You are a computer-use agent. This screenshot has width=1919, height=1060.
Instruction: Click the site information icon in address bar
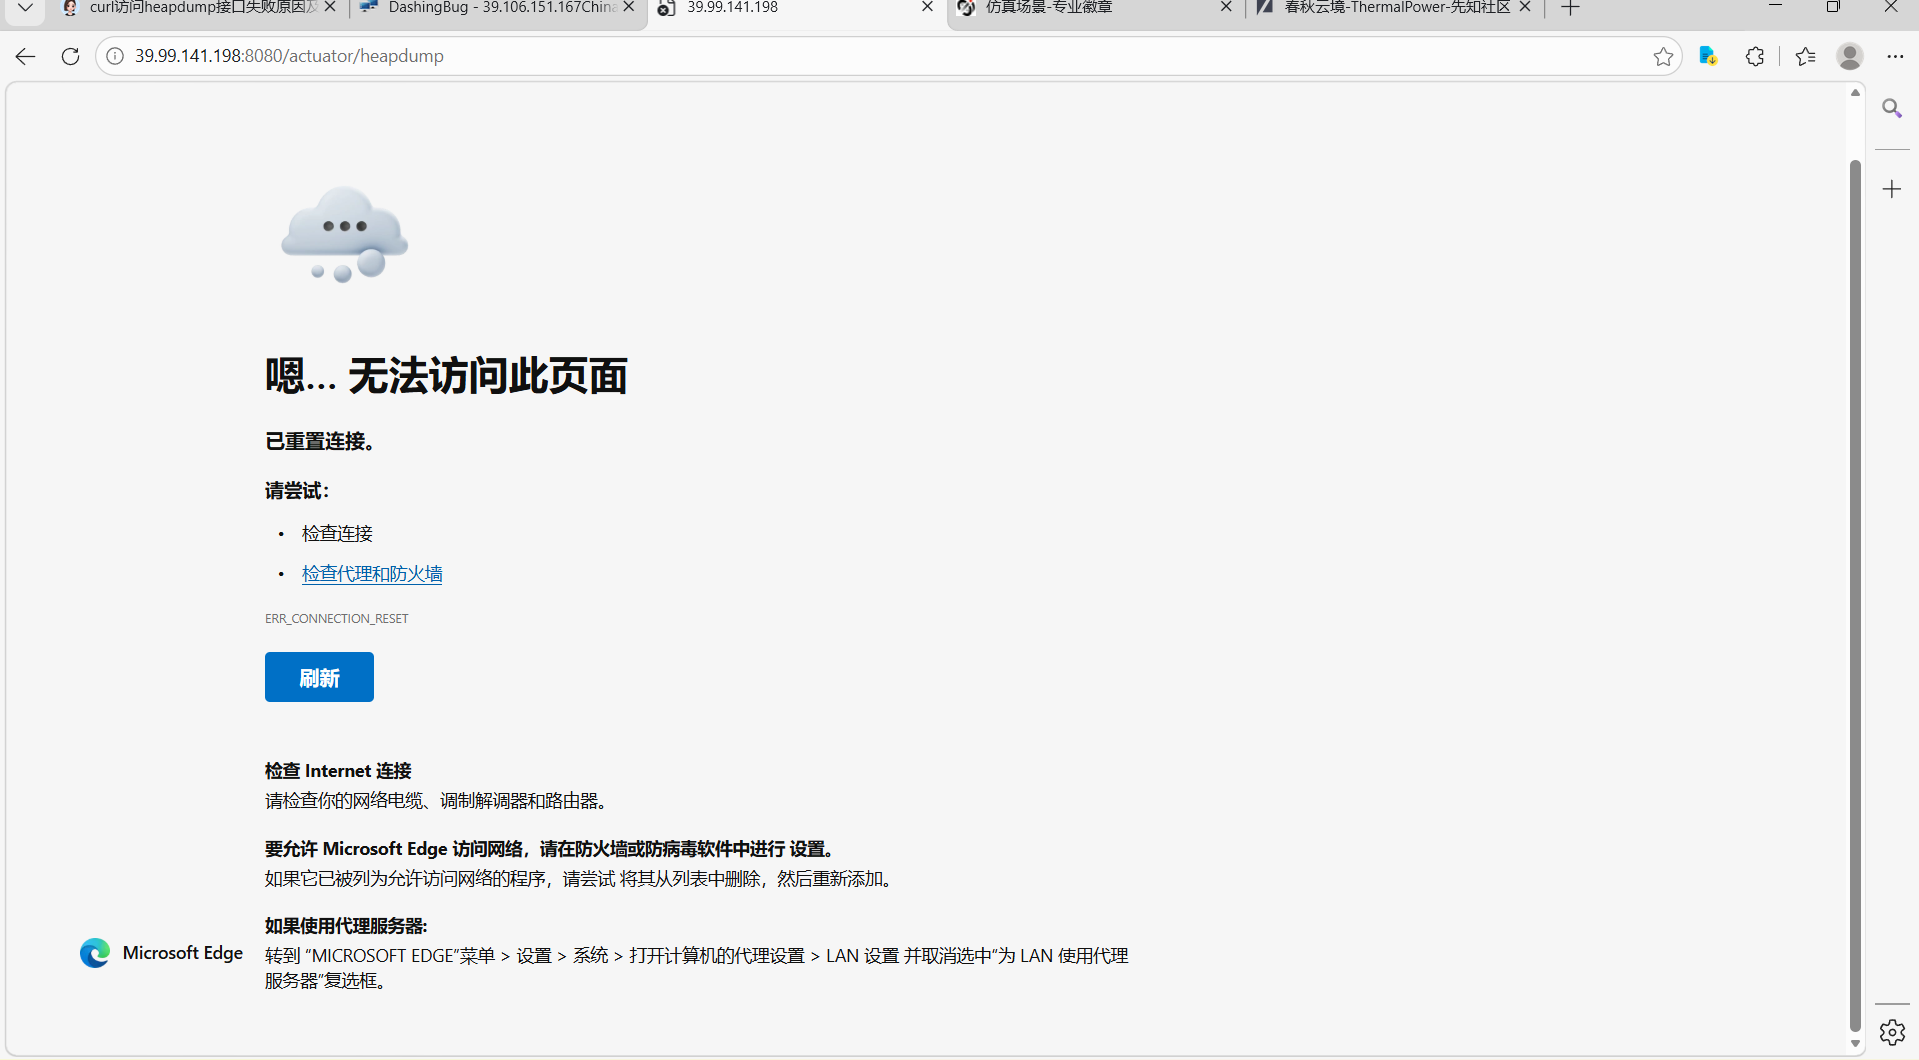[x=114, y=56]
